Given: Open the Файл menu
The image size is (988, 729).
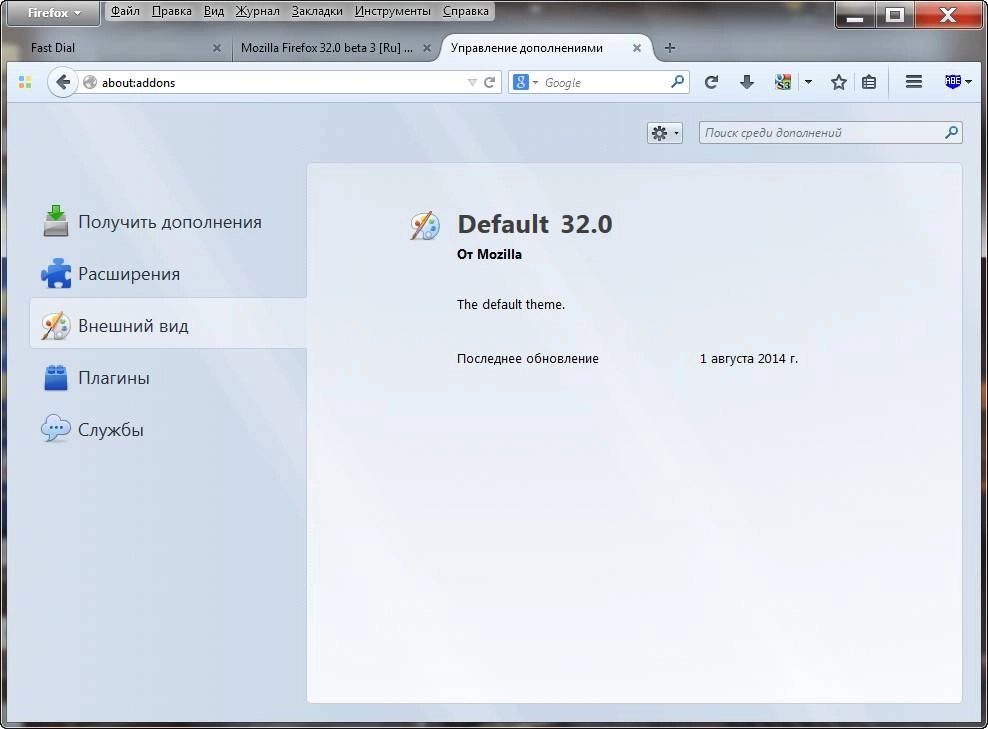Looking at the screenshot, I should tap(125, 11).
